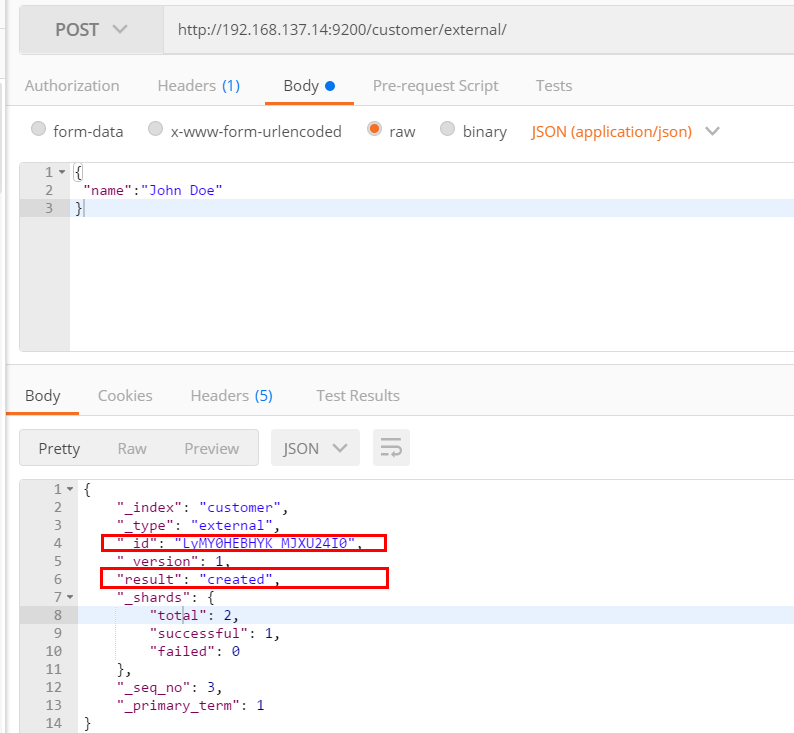Pick the binary body radio button

[447, 130]
